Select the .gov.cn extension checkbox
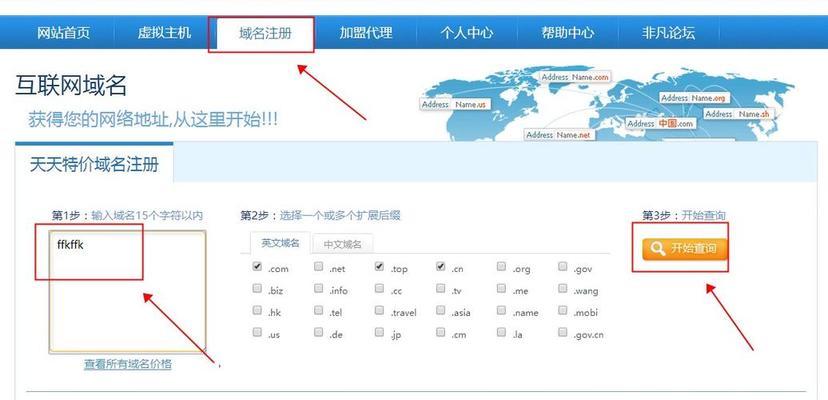Screen dimensions: 828x400 click(563, 334)
